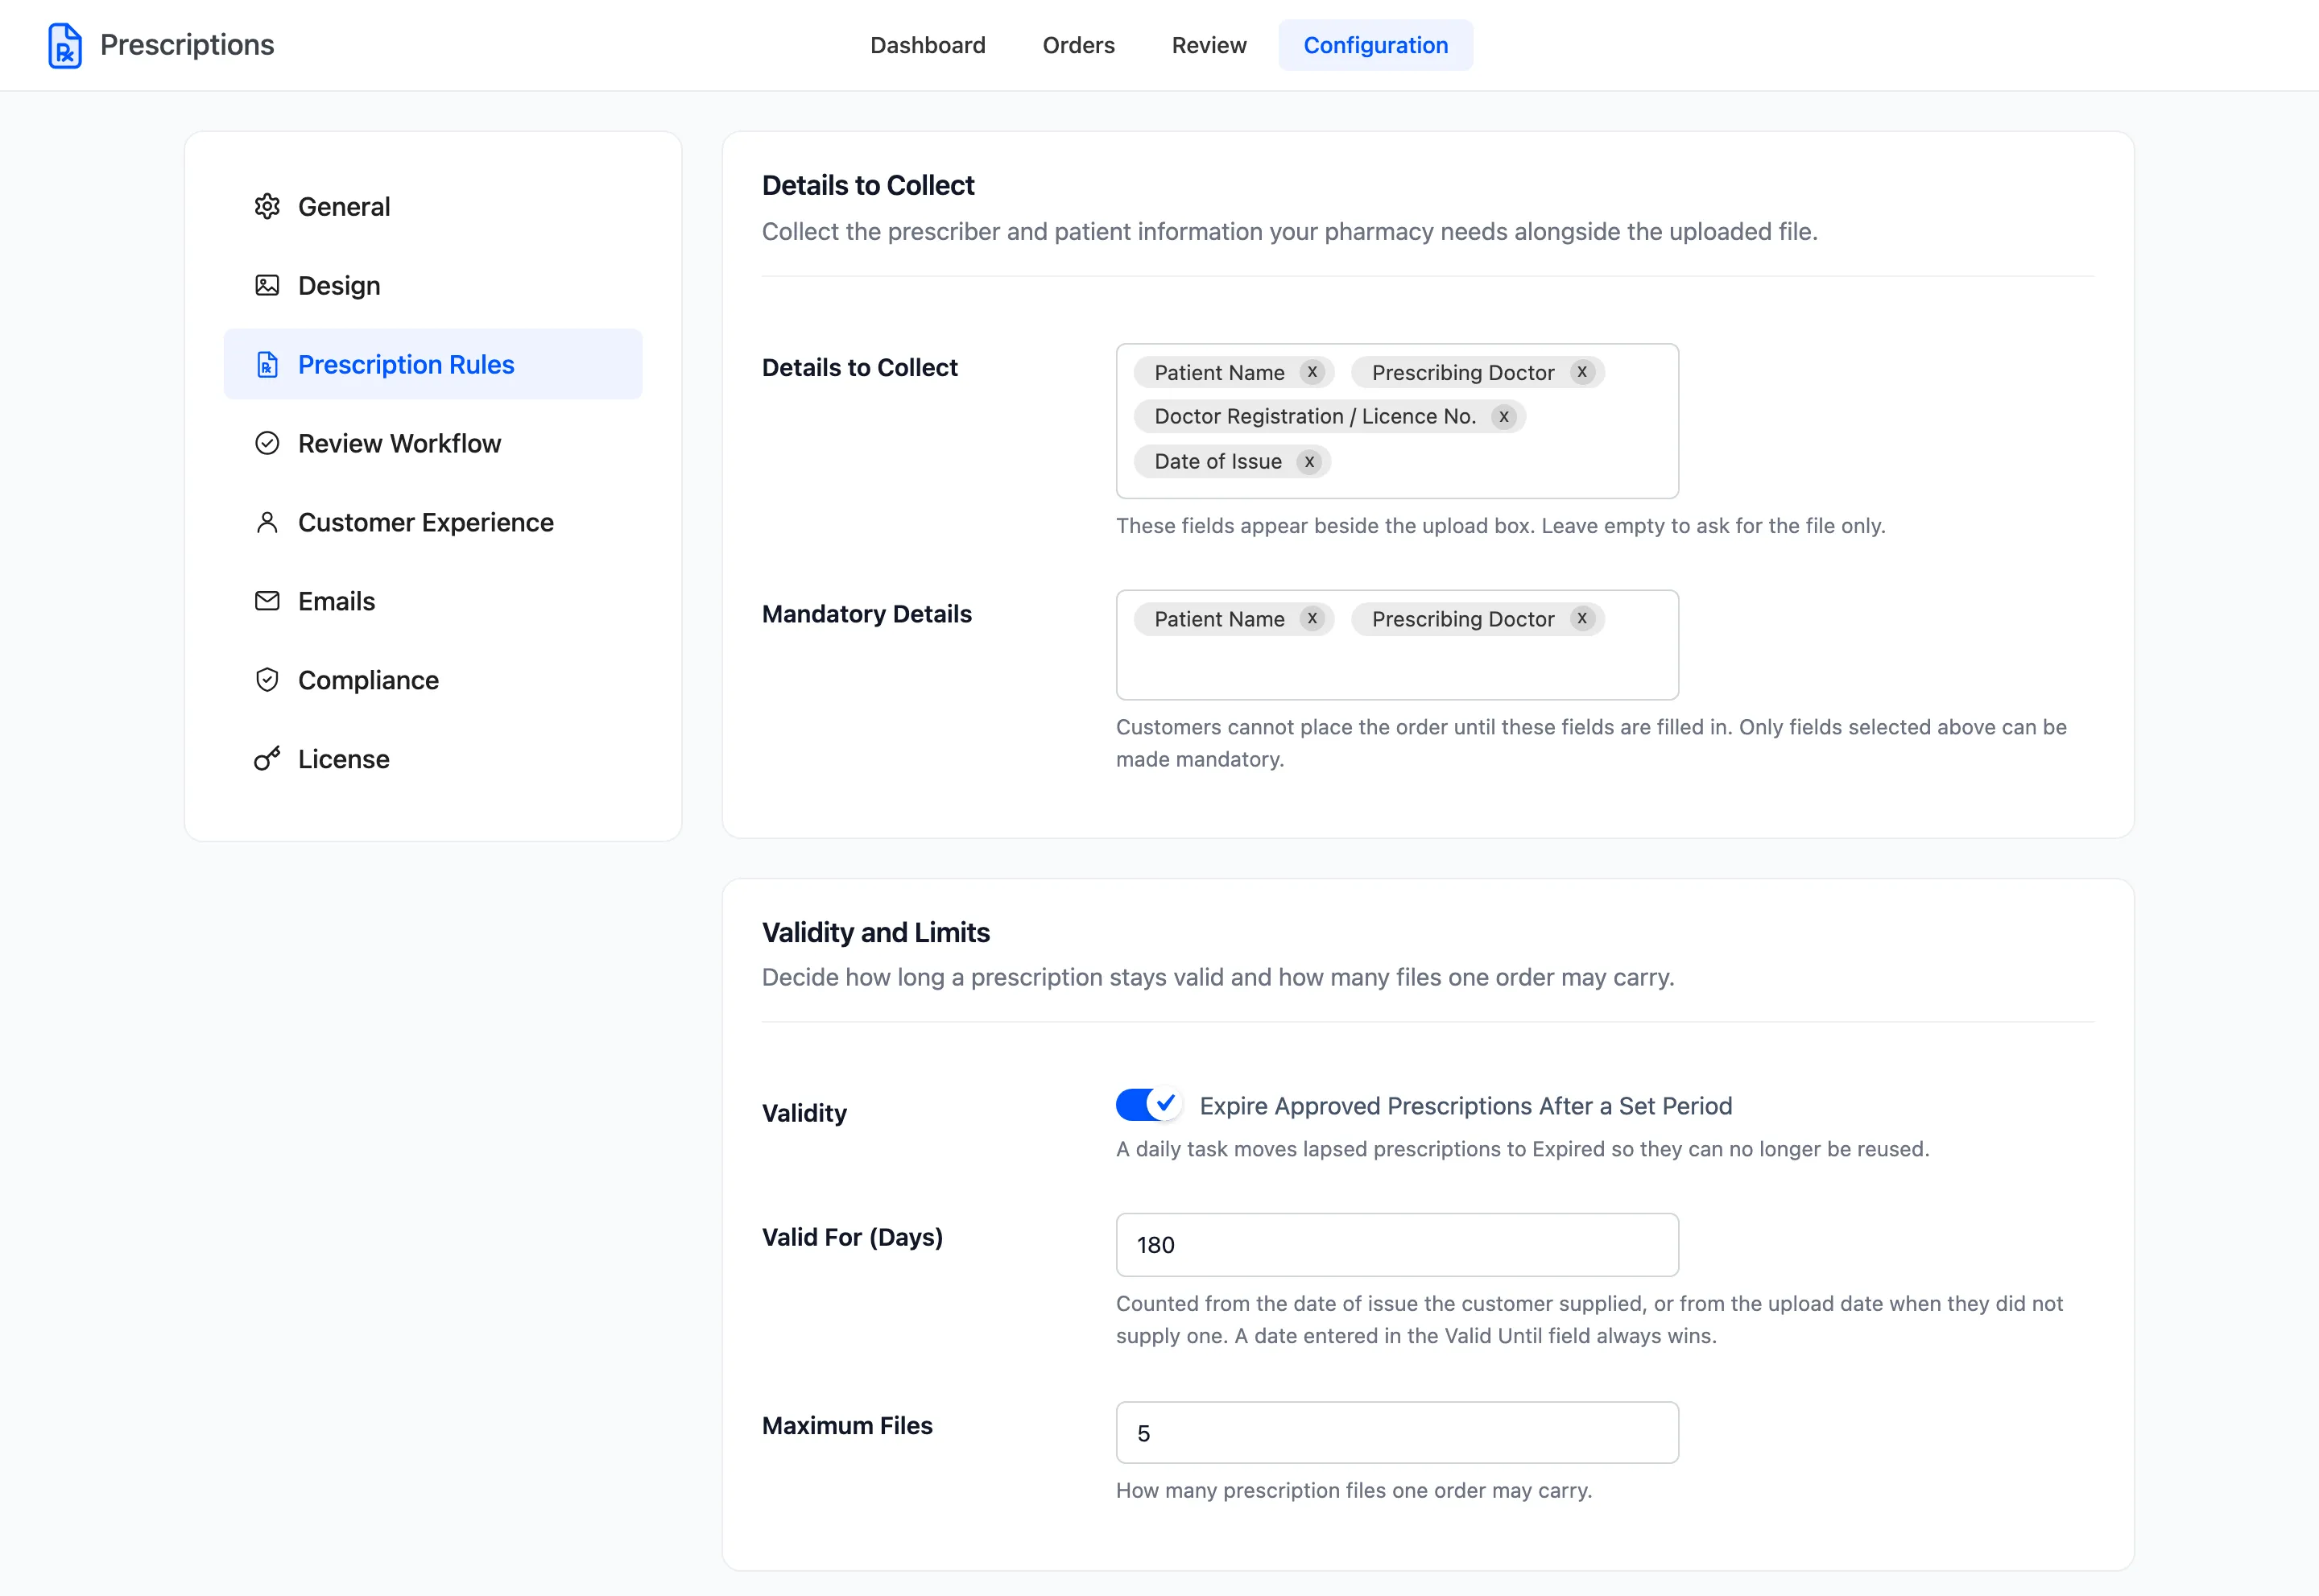Click the Compliance shield icon
The width and height of the screenshot is (2319, 1596).
(x=267, y=680)
